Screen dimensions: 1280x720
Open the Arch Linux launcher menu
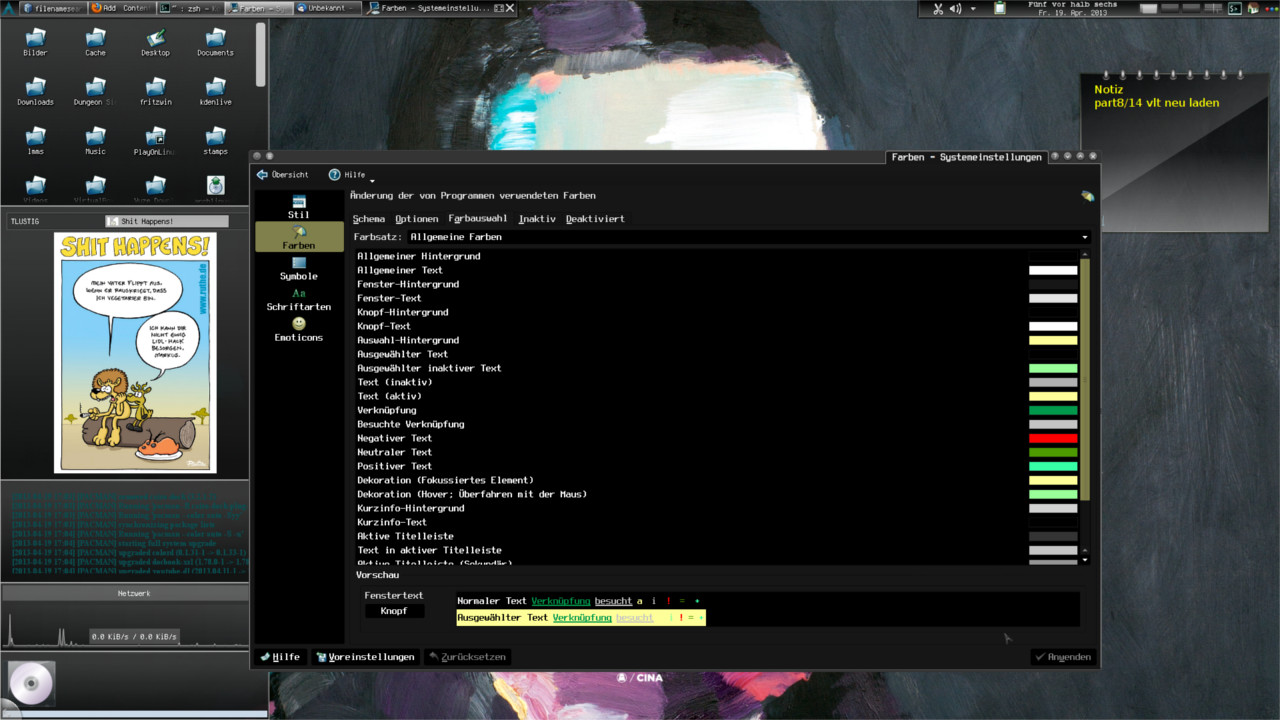8,8
